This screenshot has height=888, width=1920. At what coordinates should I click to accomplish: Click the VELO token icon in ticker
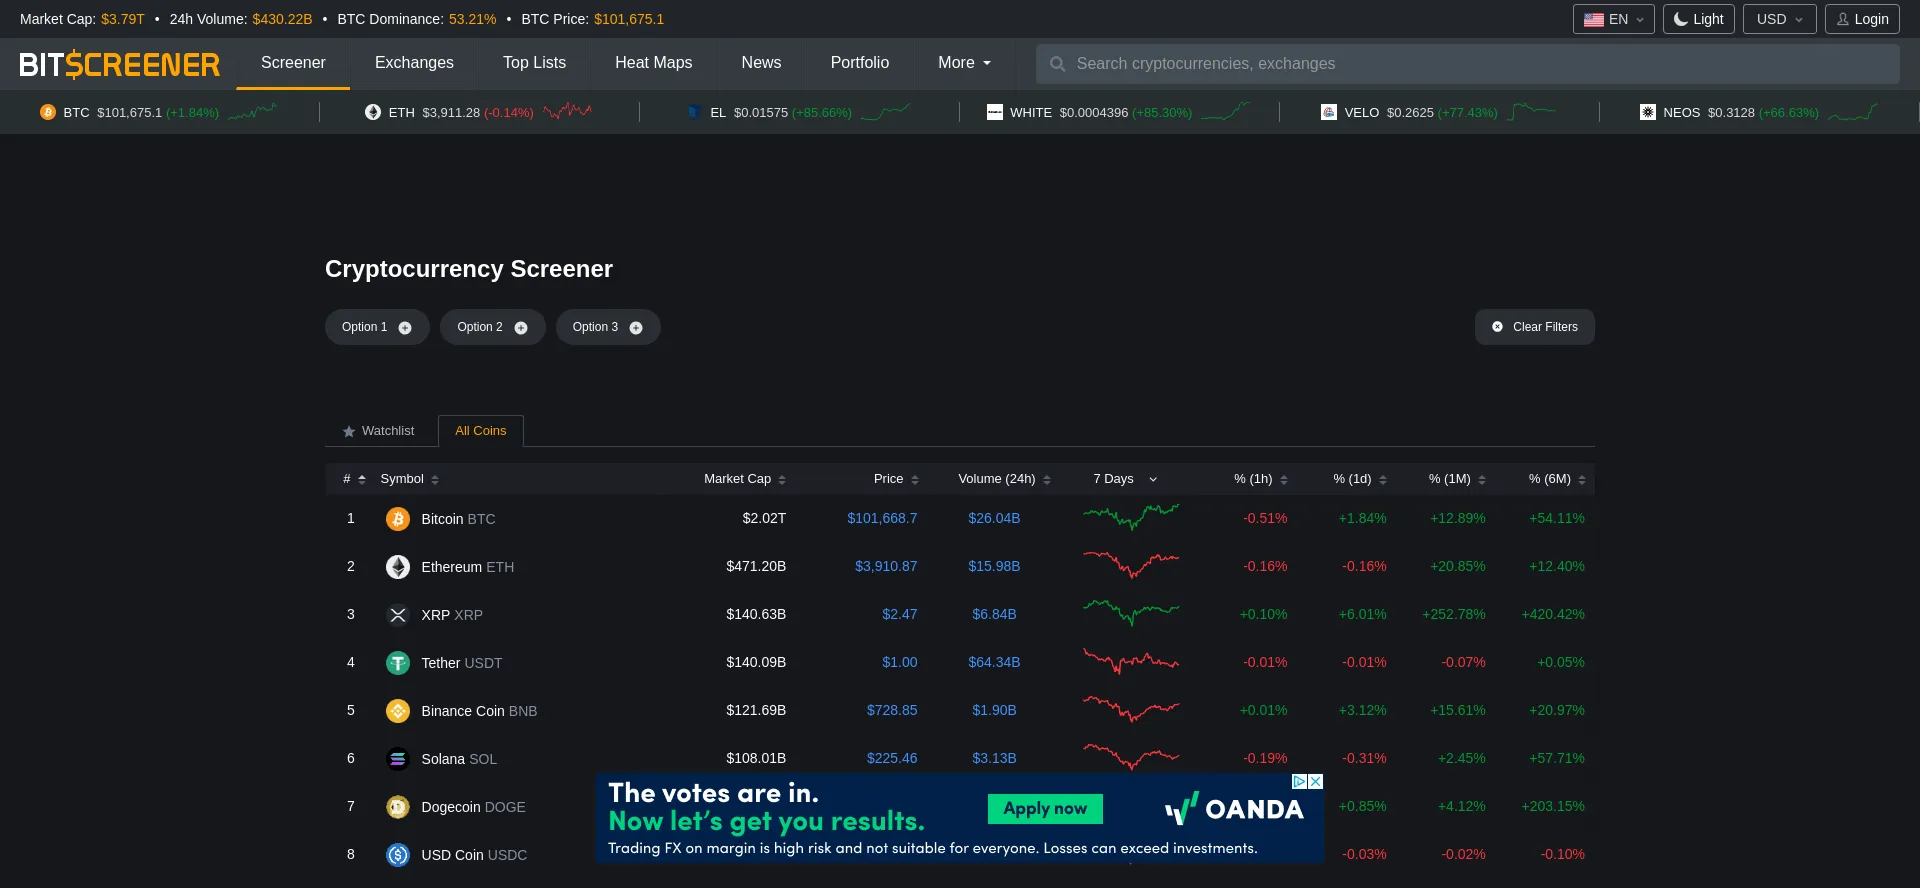click(x=1328, y=112)
